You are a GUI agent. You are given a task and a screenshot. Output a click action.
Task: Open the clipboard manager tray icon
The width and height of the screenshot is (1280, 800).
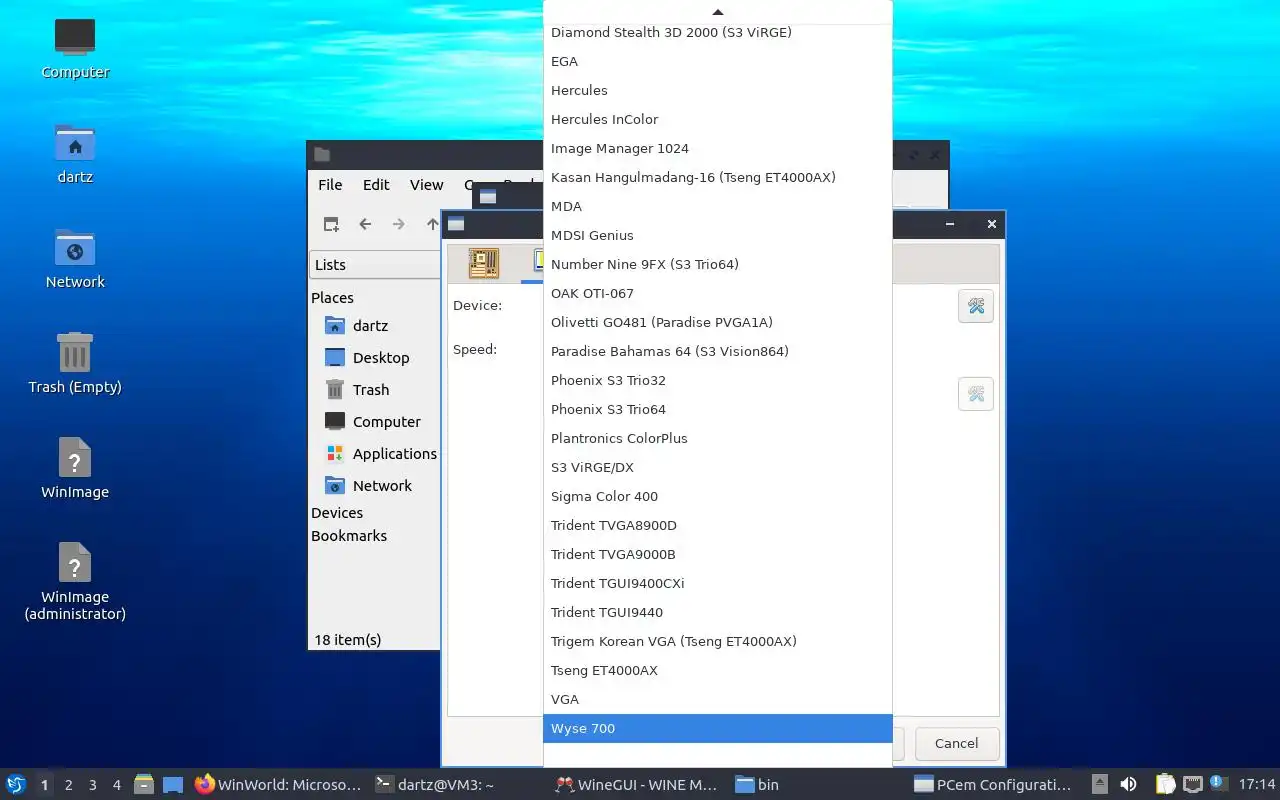coord(1166,785)
